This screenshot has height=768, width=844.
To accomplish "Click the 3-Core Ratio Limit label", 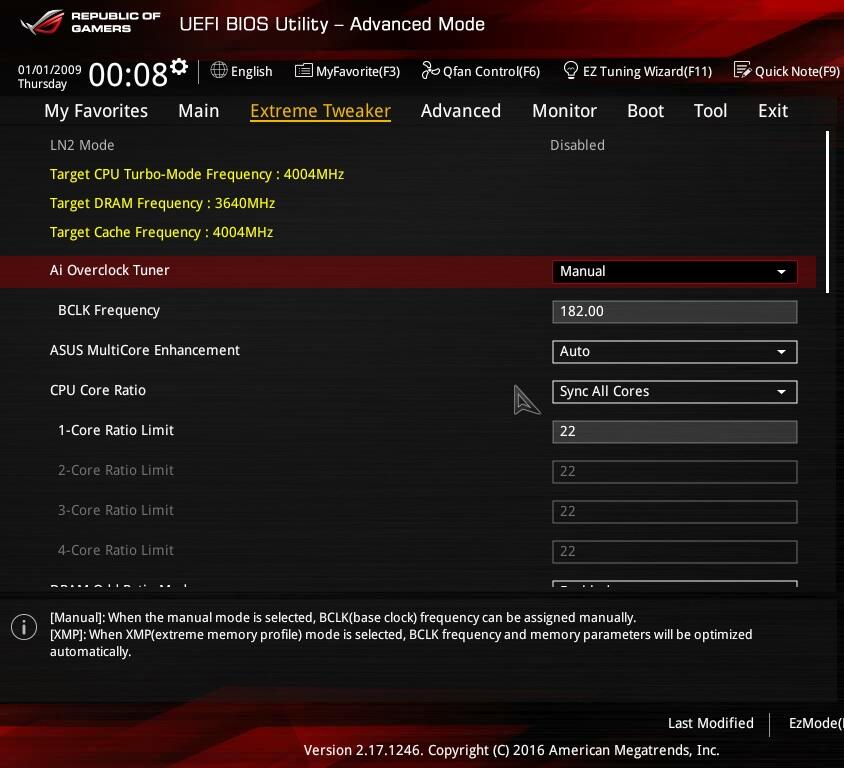I will pos(116,510).
